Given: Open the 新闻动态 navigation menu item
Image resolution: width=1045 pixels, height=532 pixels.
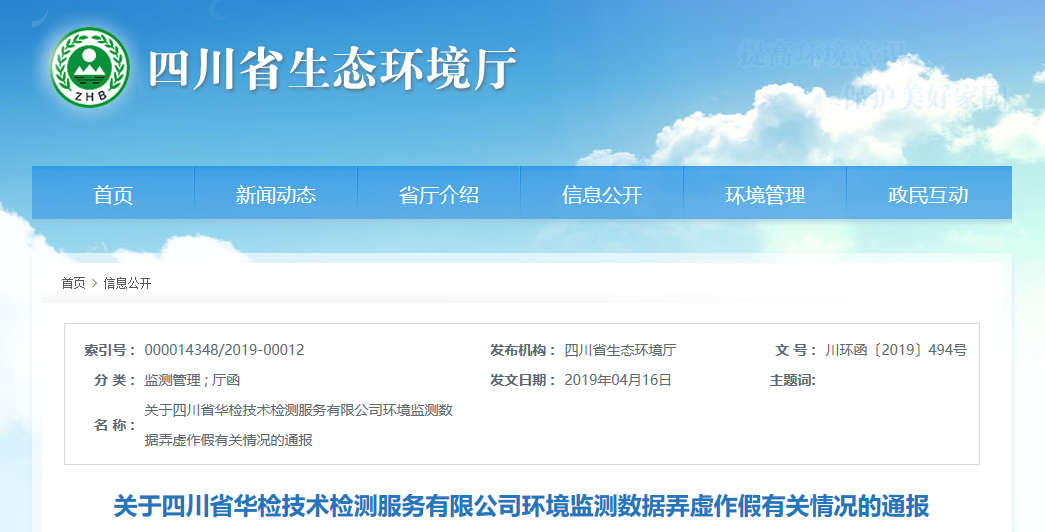Looking at the screenshot, I should click(x=276, y=195).
